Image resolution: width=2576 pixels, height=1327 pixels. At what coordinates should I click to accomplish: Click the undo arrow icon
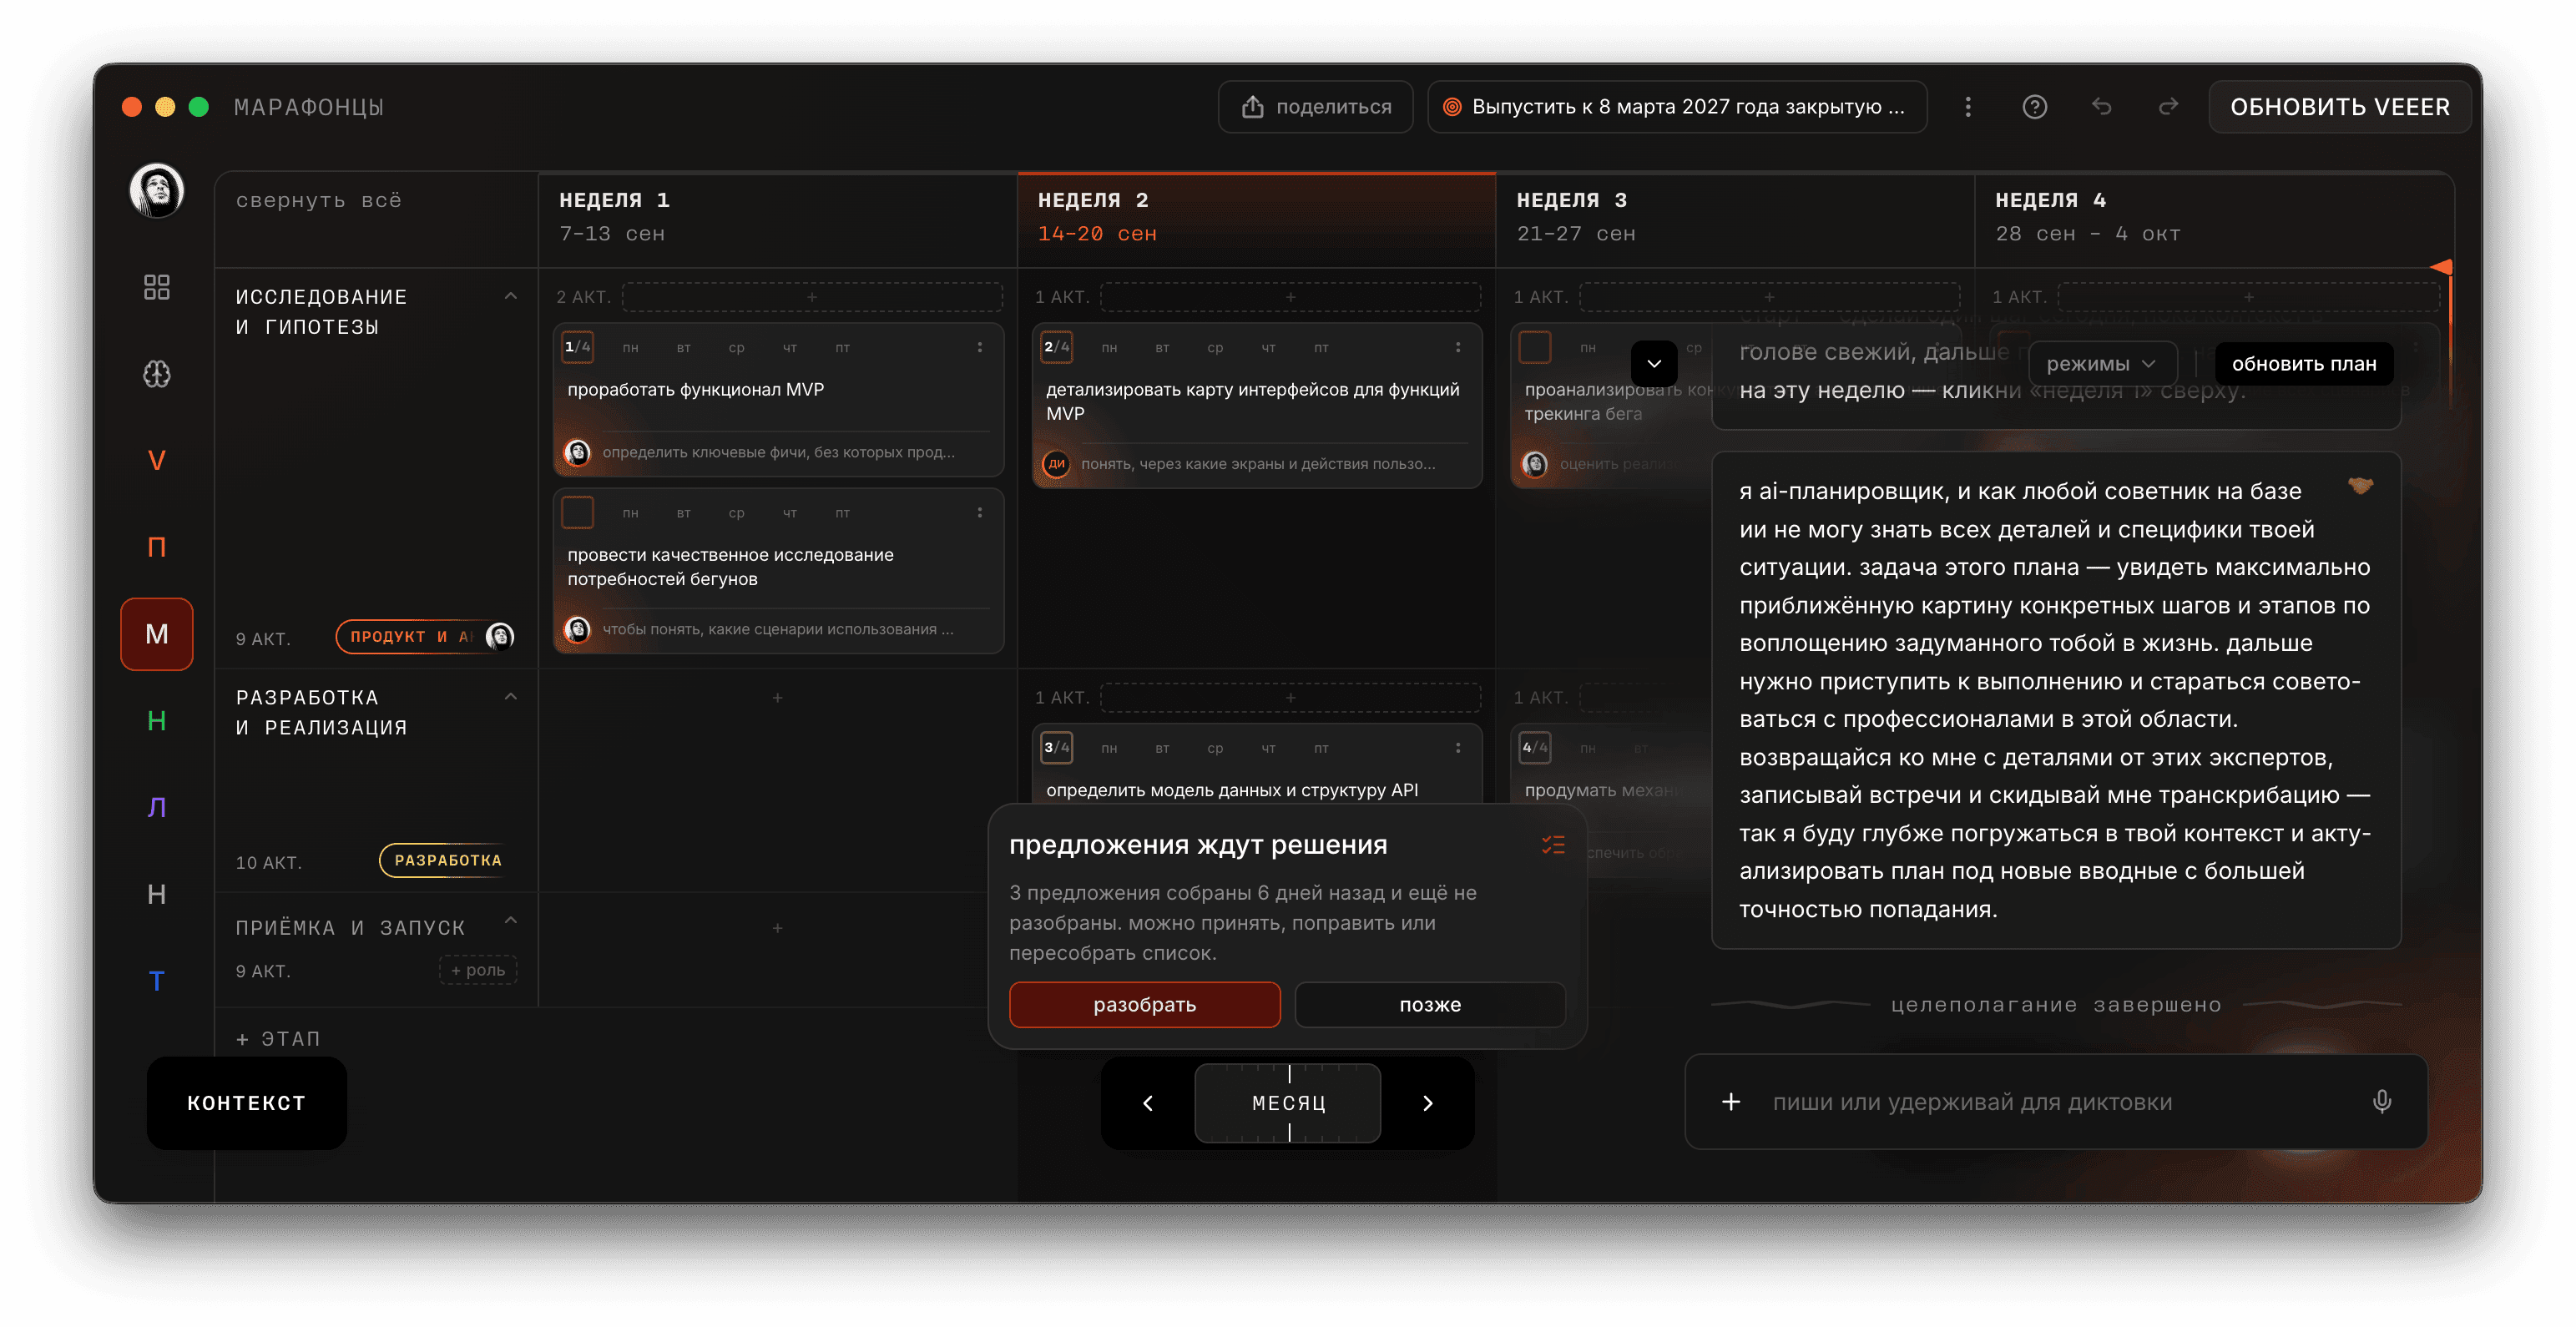pyautogui.click(x=2101, y=107)
